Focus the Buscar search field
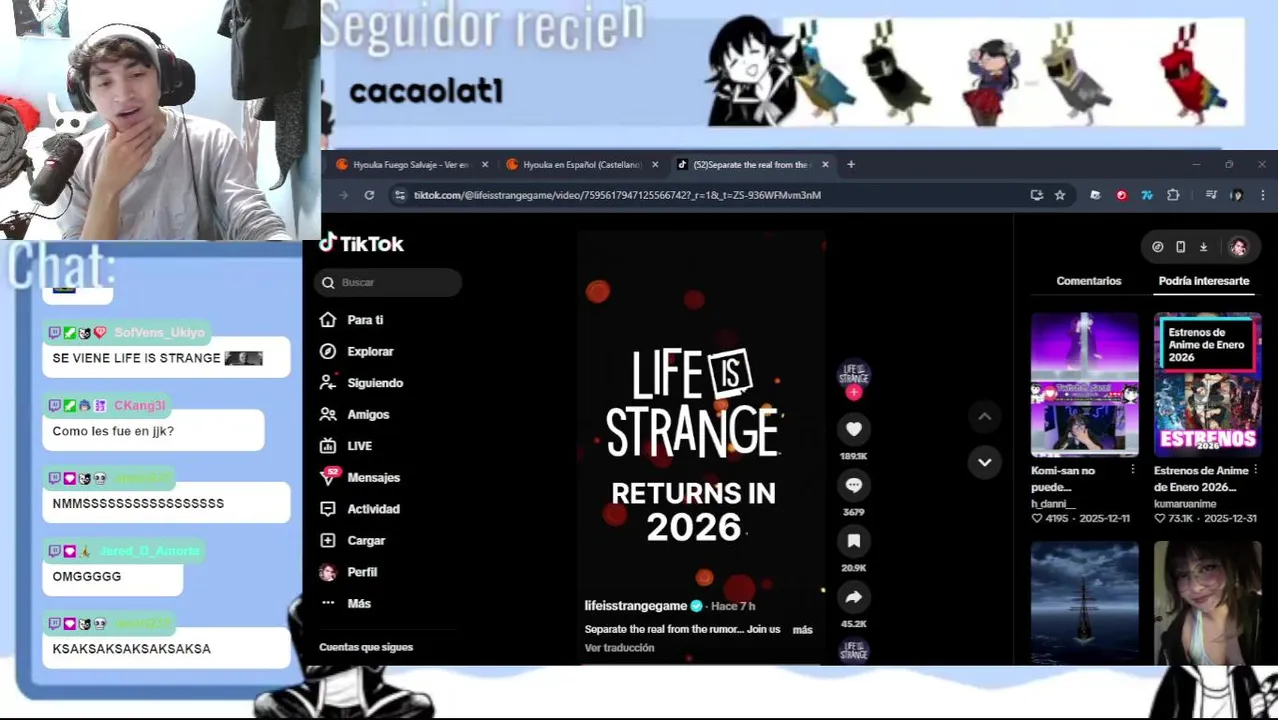 [390, 282]
